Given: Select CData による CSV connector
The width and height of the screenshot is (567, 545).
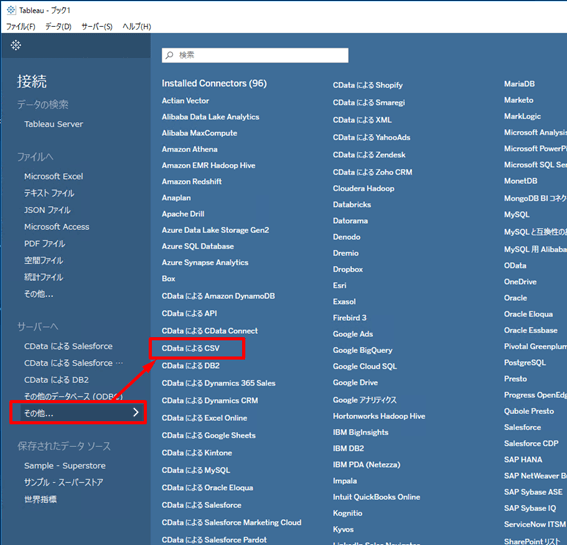Looking at the screenshot, I should click(x=191, y=348).
